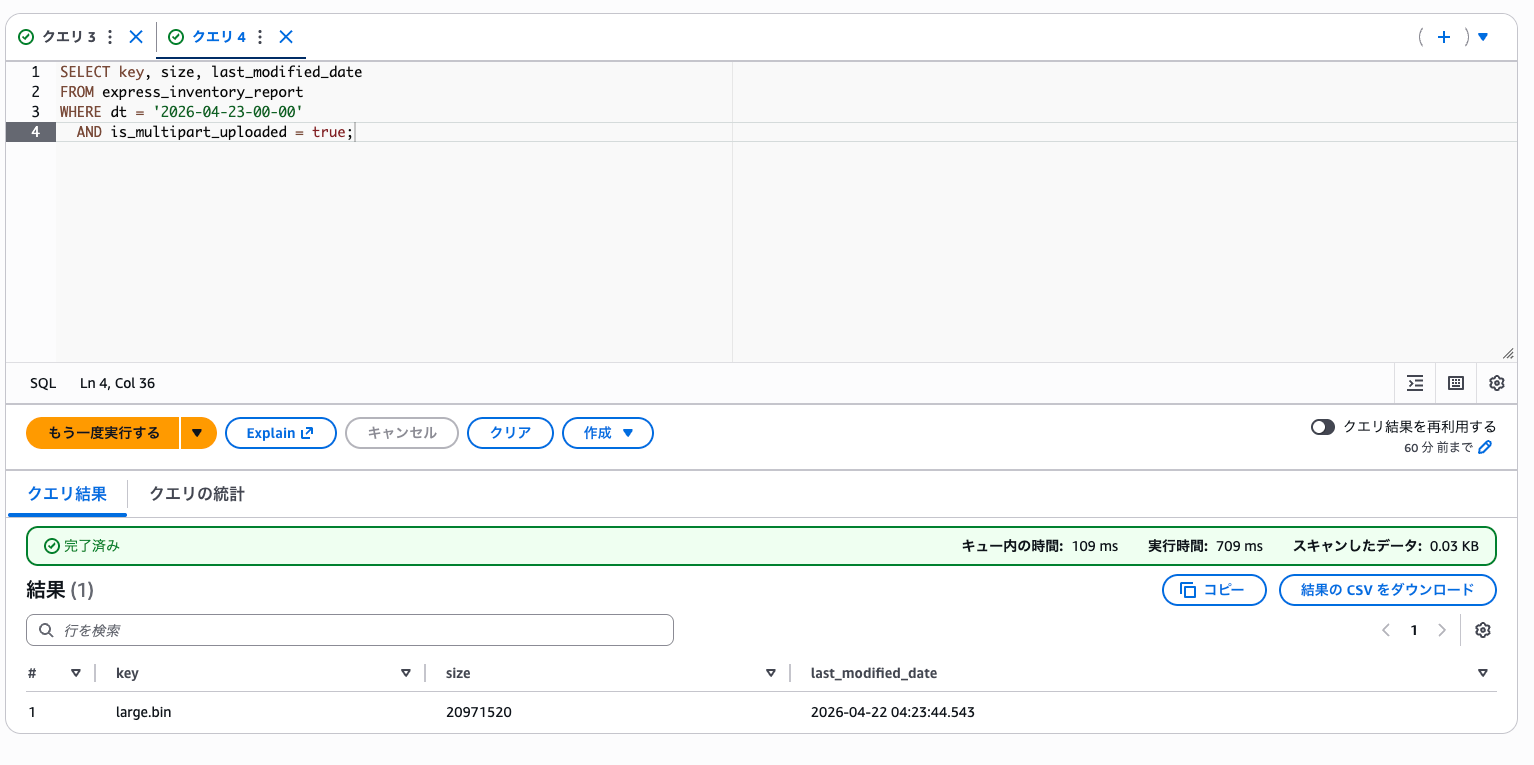Expand the query tabs list dropdown

coord(1483,37)
